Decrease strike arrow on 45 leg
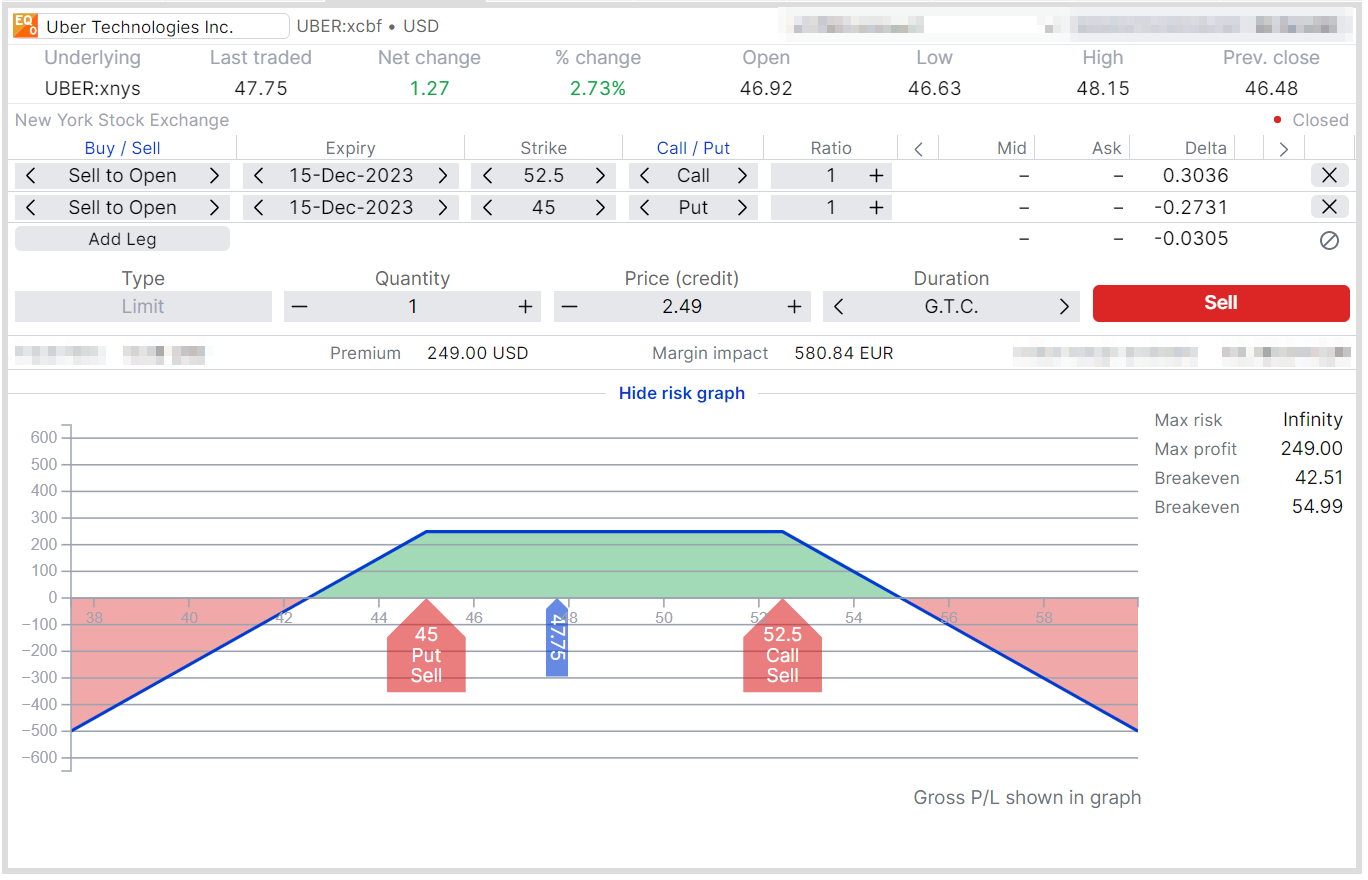Image resolution: width=1368 pixels, height=880 pixels. [x=487, y=208]
